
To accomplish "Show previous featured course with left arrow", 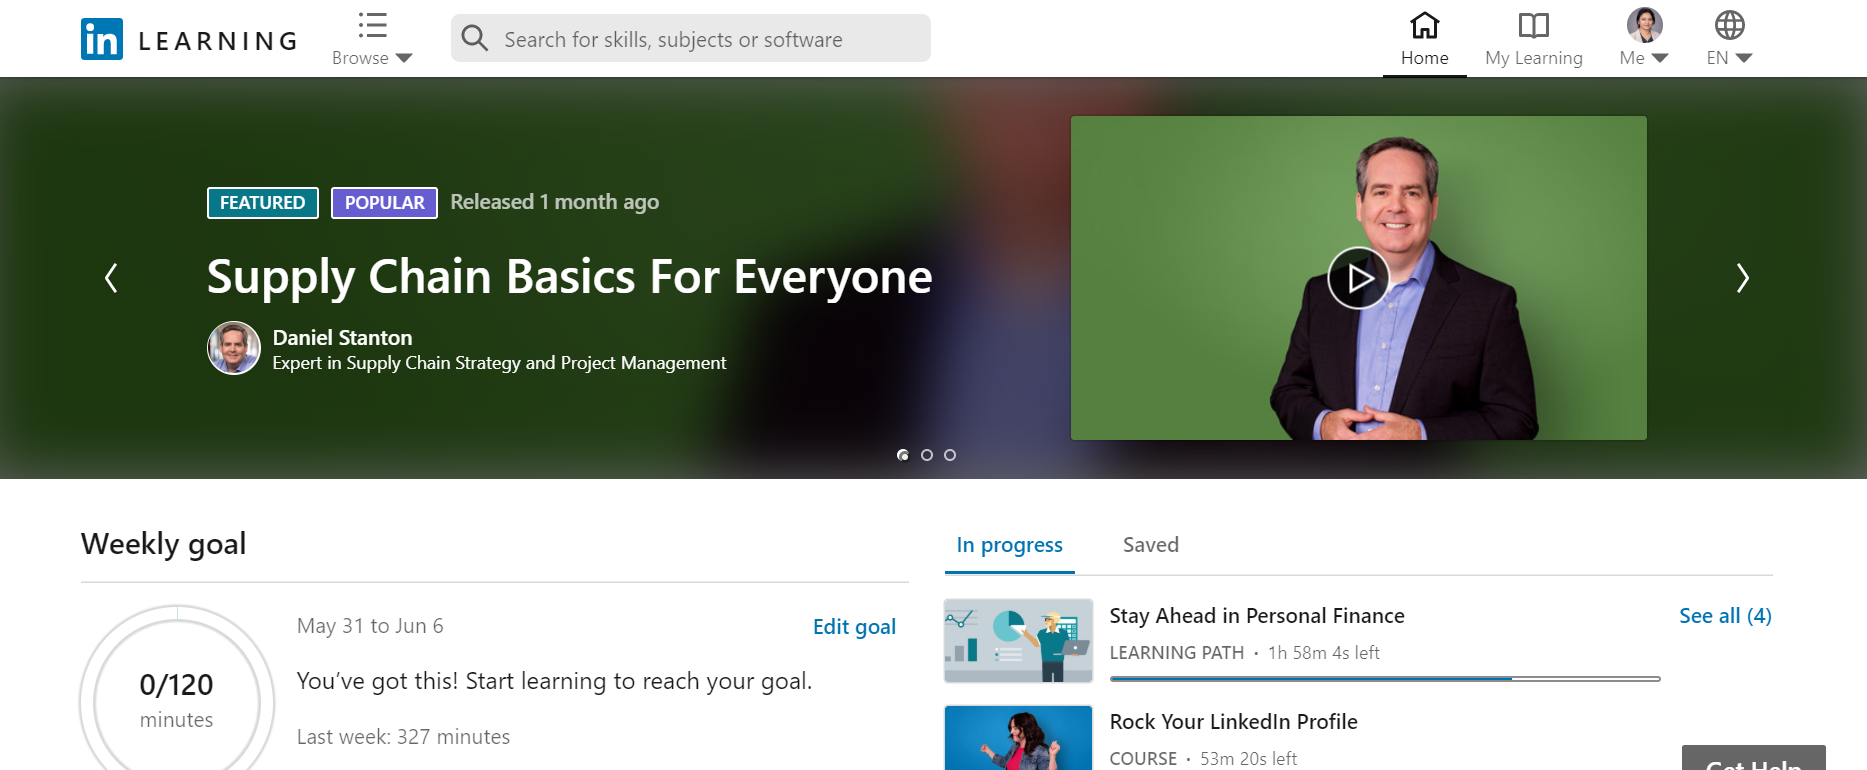I will click(x=111, y=278).
